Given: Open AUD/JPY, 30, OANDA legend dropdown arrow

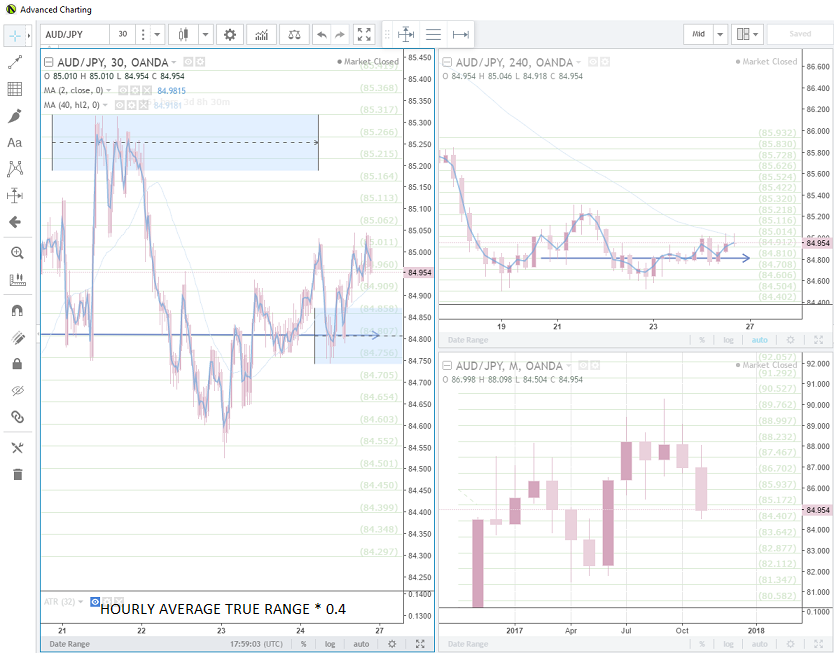Looking at the screenshot, I should click(174, 63).
